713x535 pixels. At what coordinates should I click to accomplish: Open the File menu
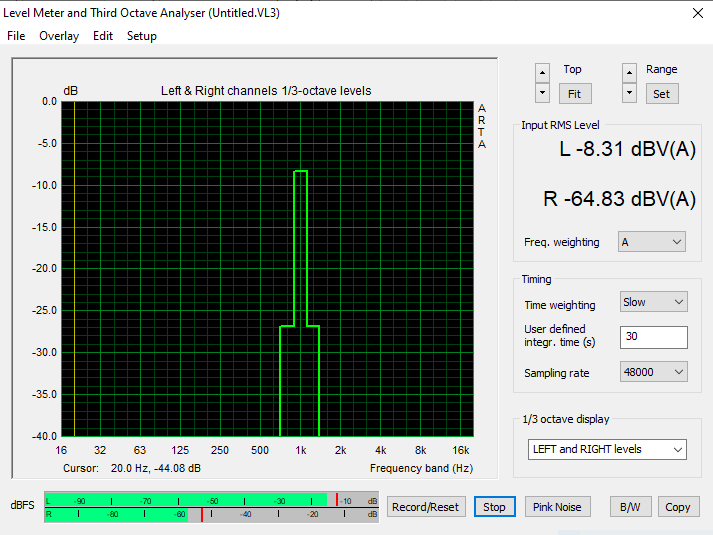[x=16, y=36]
